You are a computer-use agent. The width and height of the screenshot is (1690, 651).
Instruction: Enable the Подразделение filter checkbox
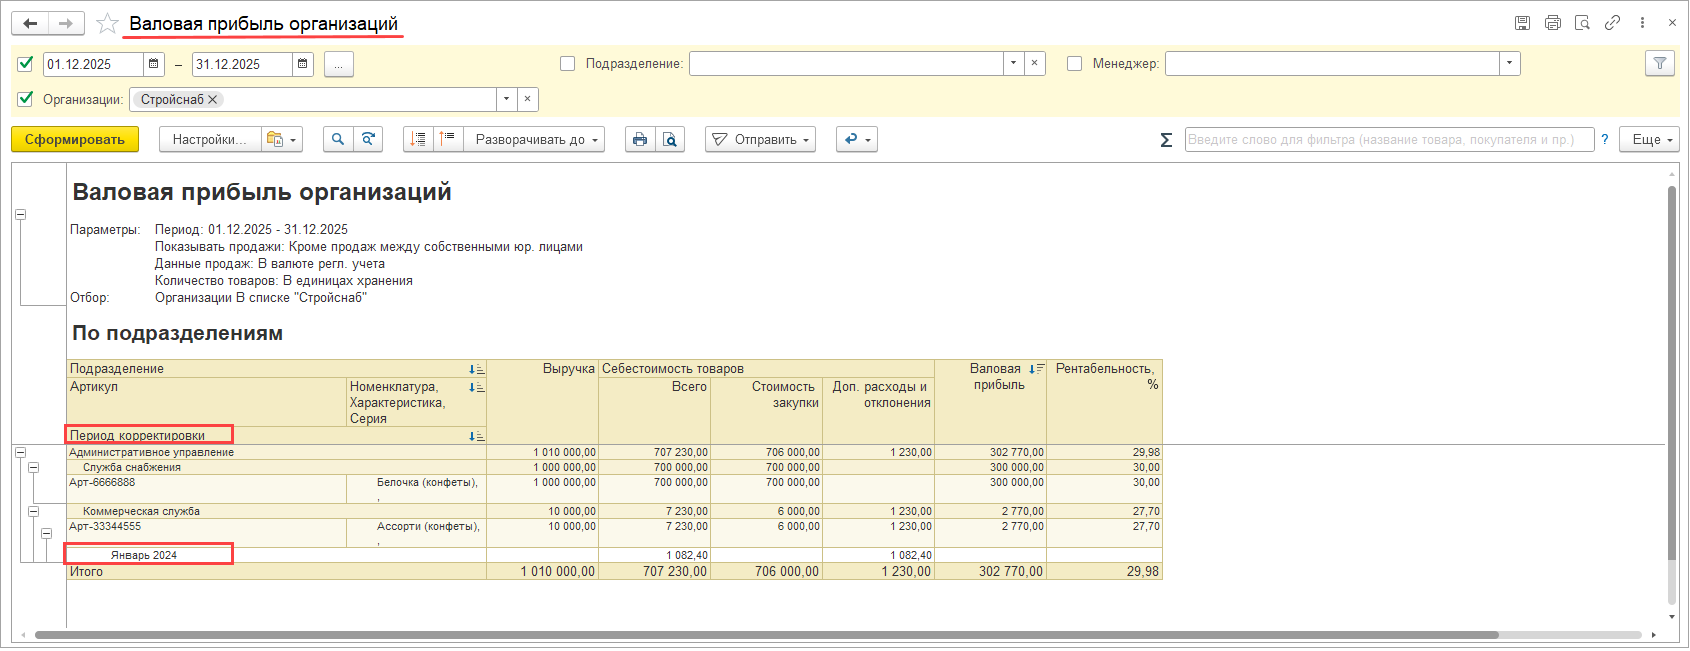point(568,64)
